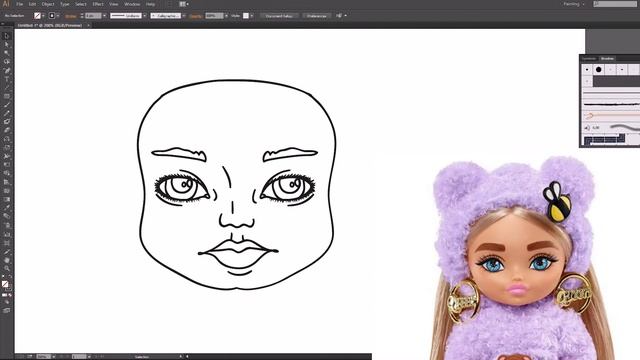Switch to the Brushes panel tab
This screenshot has height=360, width=640.
pyautogui.click(x=607, y=58)
